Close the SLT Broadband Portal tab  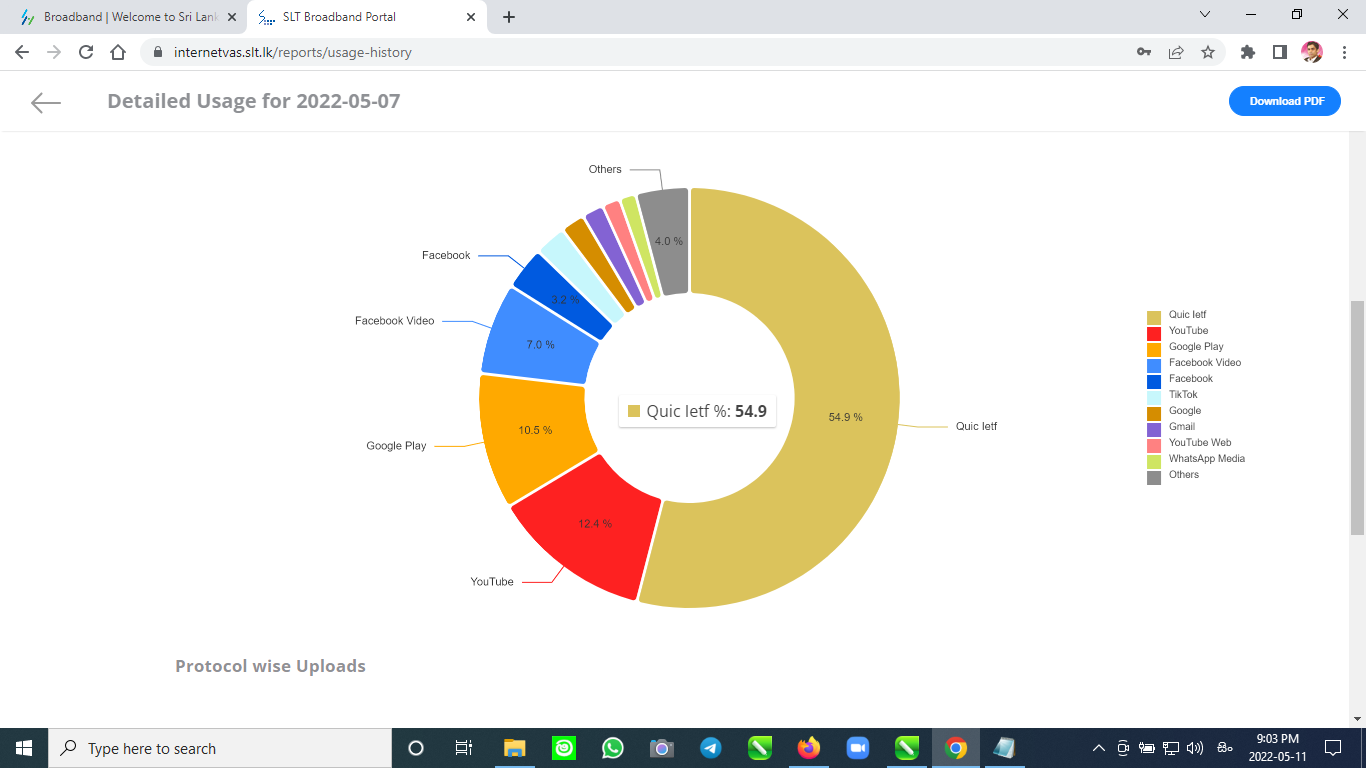[471, 17]
